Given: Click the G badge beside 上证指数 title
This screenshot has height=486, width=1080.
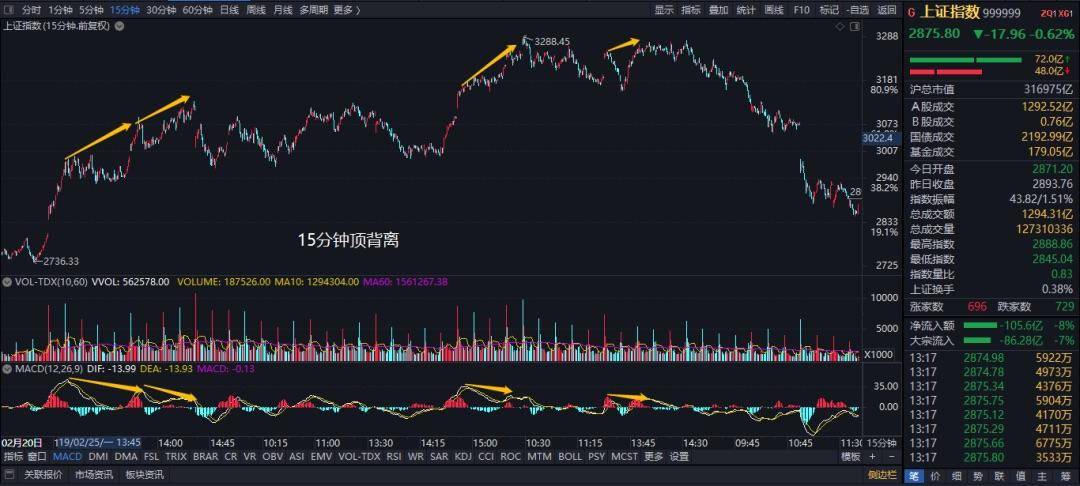Looking at the screenshot, I should [x=911, y=12].
